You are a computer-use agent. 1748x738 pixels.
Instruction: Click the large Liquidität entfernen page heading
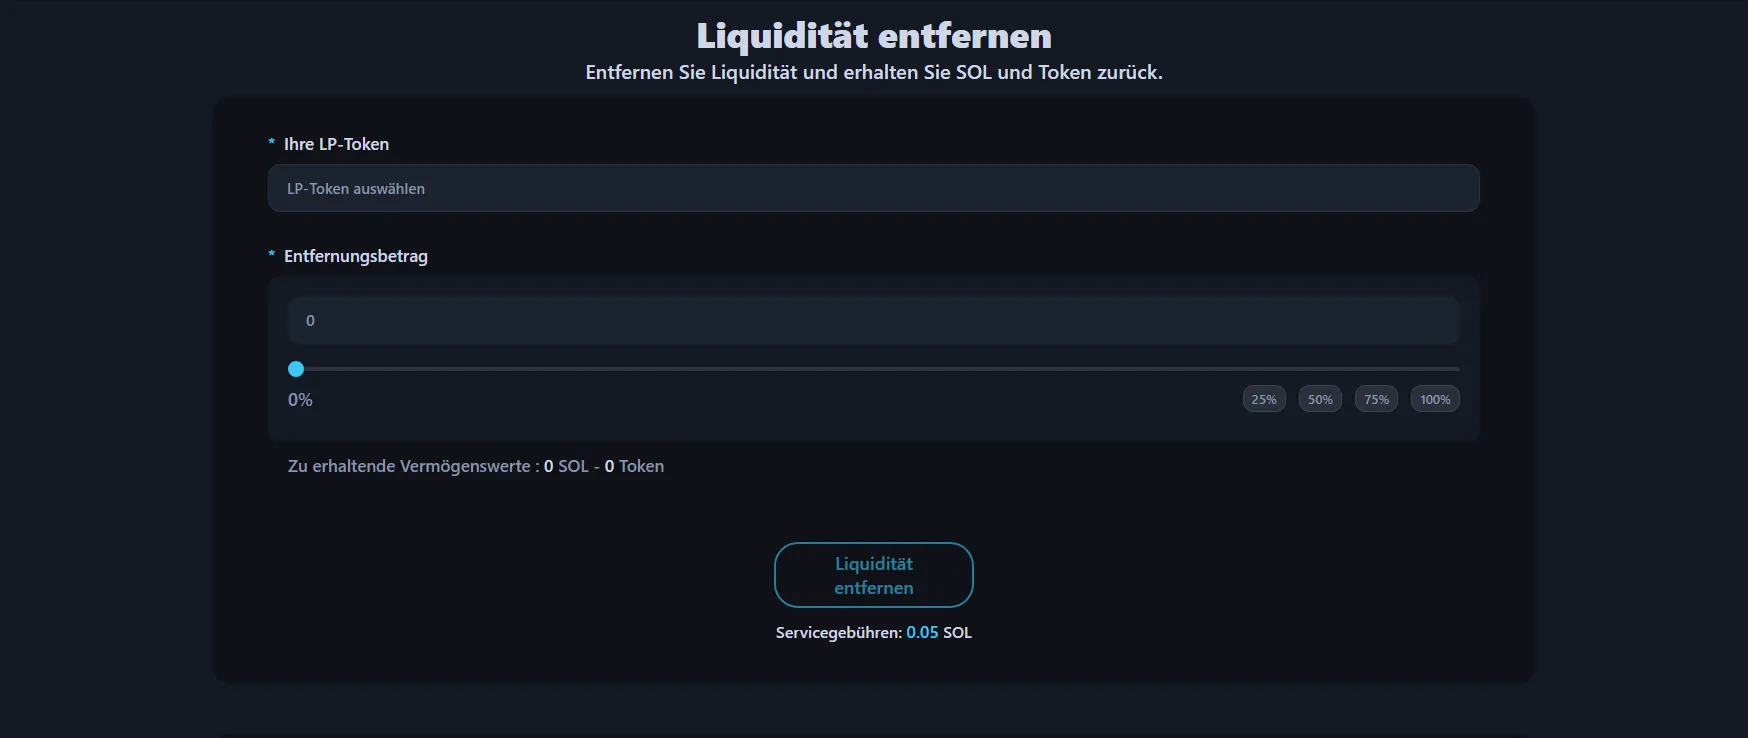point(873,36)
